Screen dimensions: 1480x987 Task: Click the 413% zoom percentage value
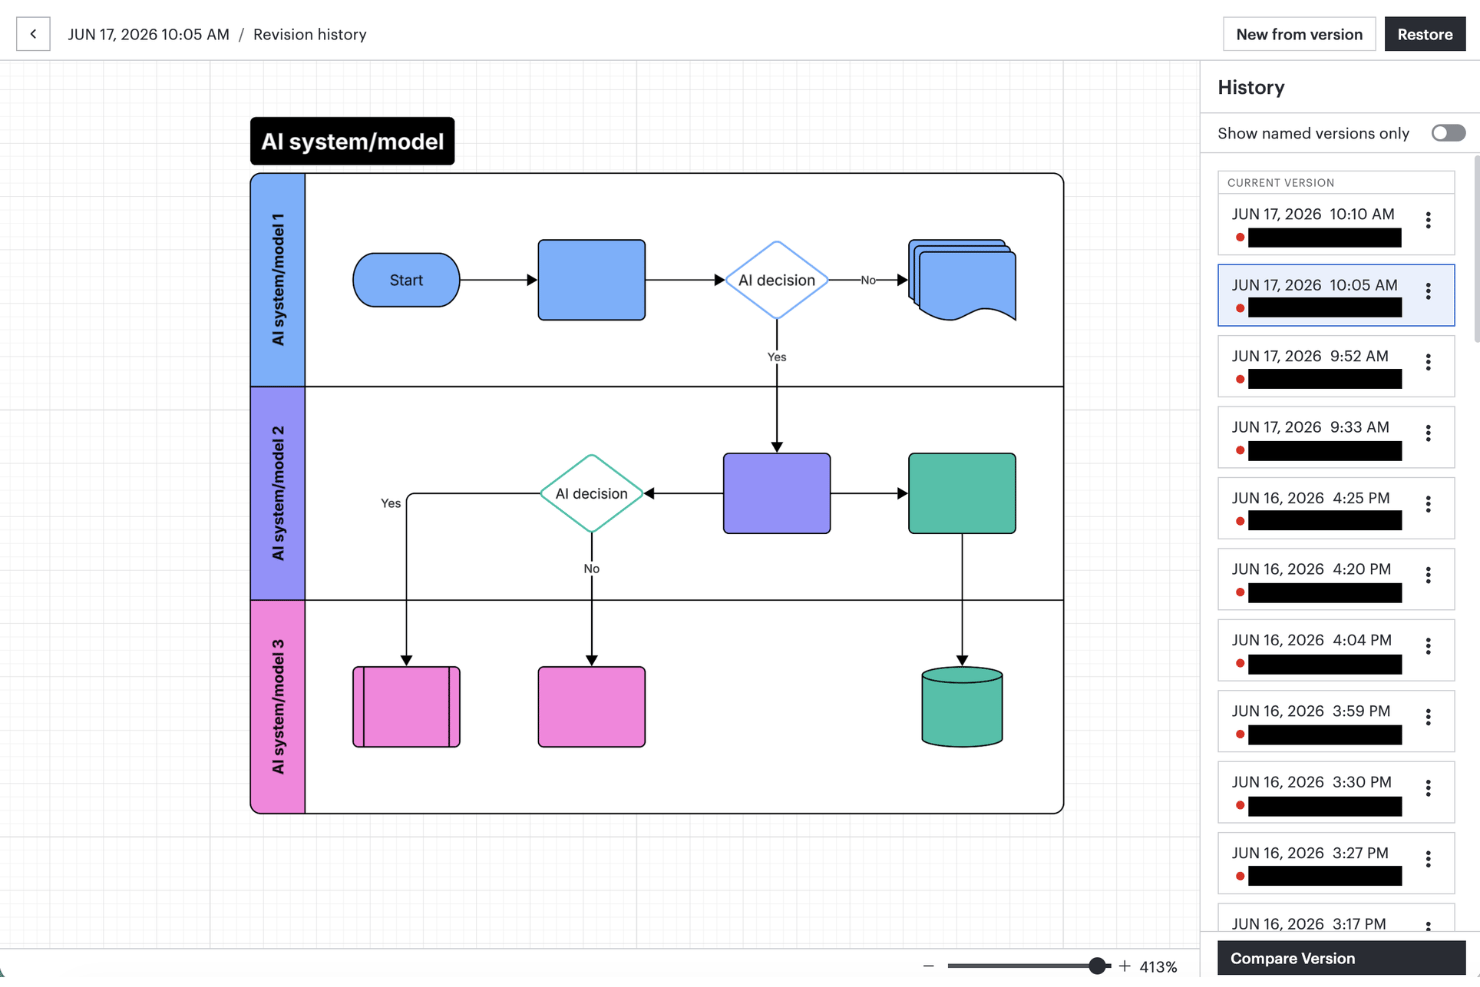(1158, 967)
